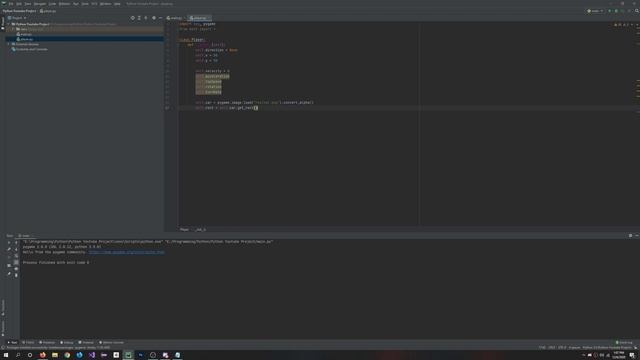Switch to the main.py editor tab
Screen dimensions: 640x360
[x=175, y=18]
